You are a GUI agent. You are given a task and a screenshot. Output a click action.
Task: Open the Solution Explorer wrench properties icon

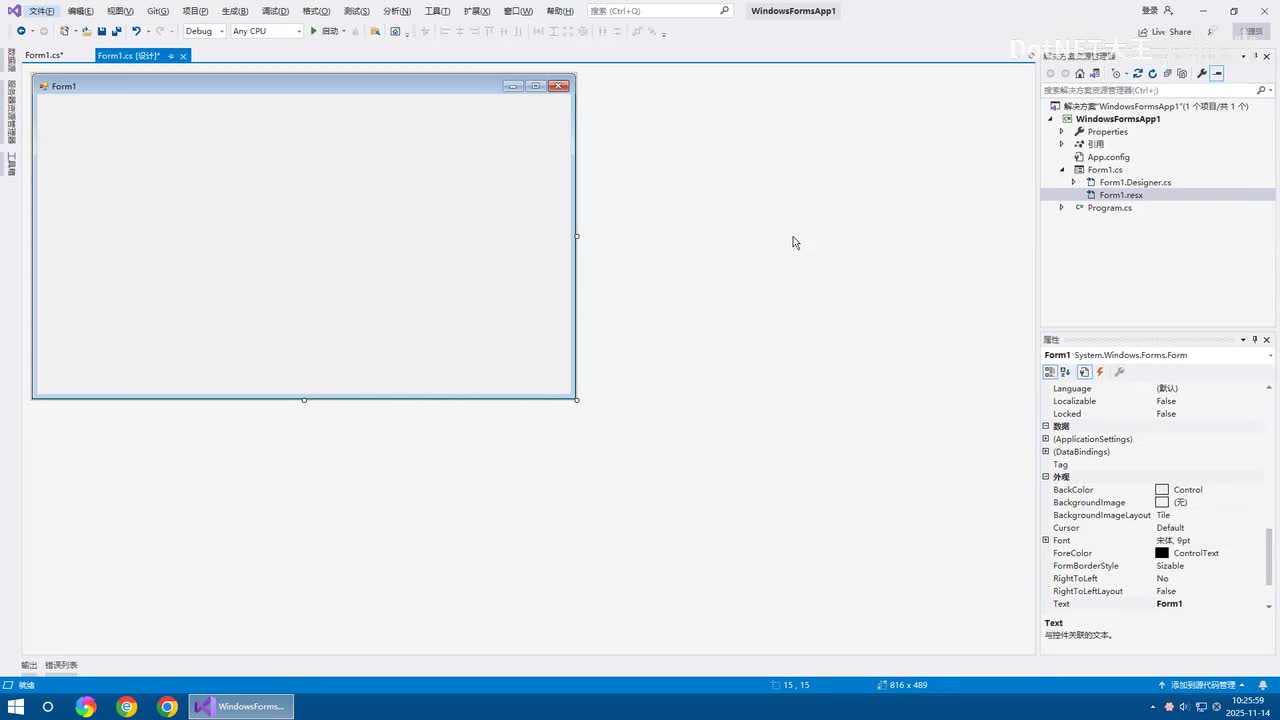(1202, 73)
